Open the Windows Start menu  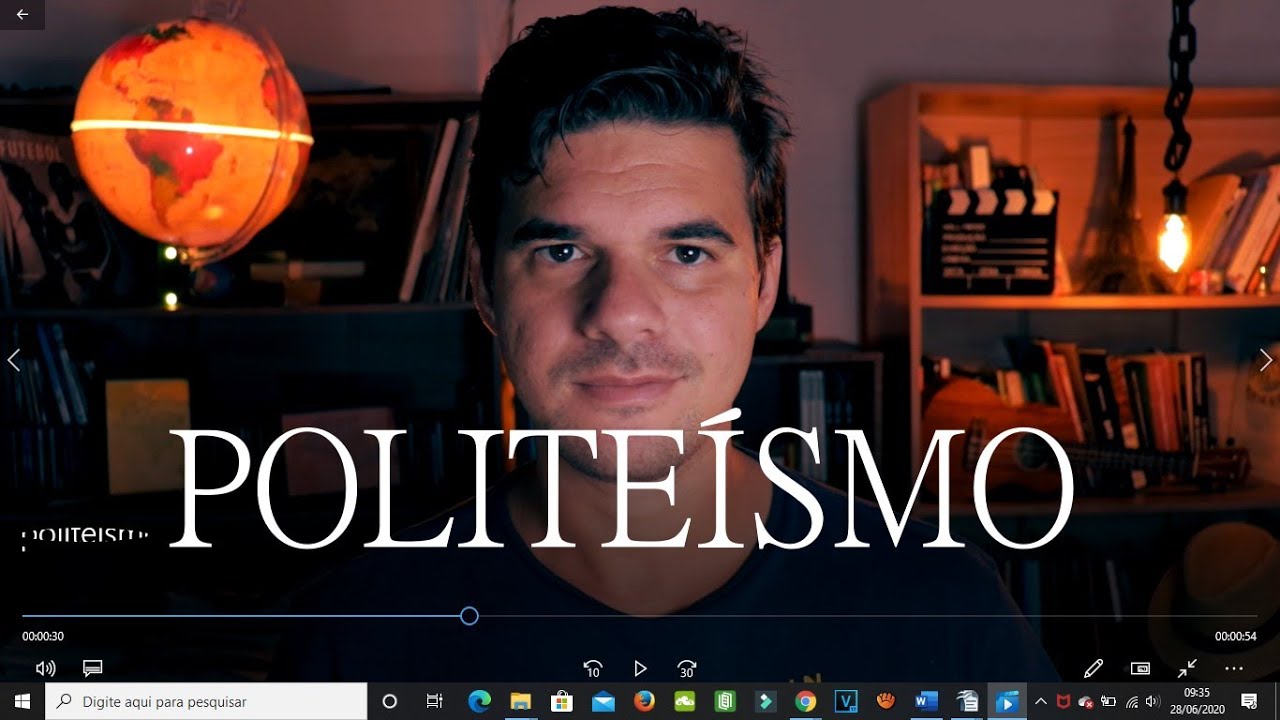pos(22,701)
